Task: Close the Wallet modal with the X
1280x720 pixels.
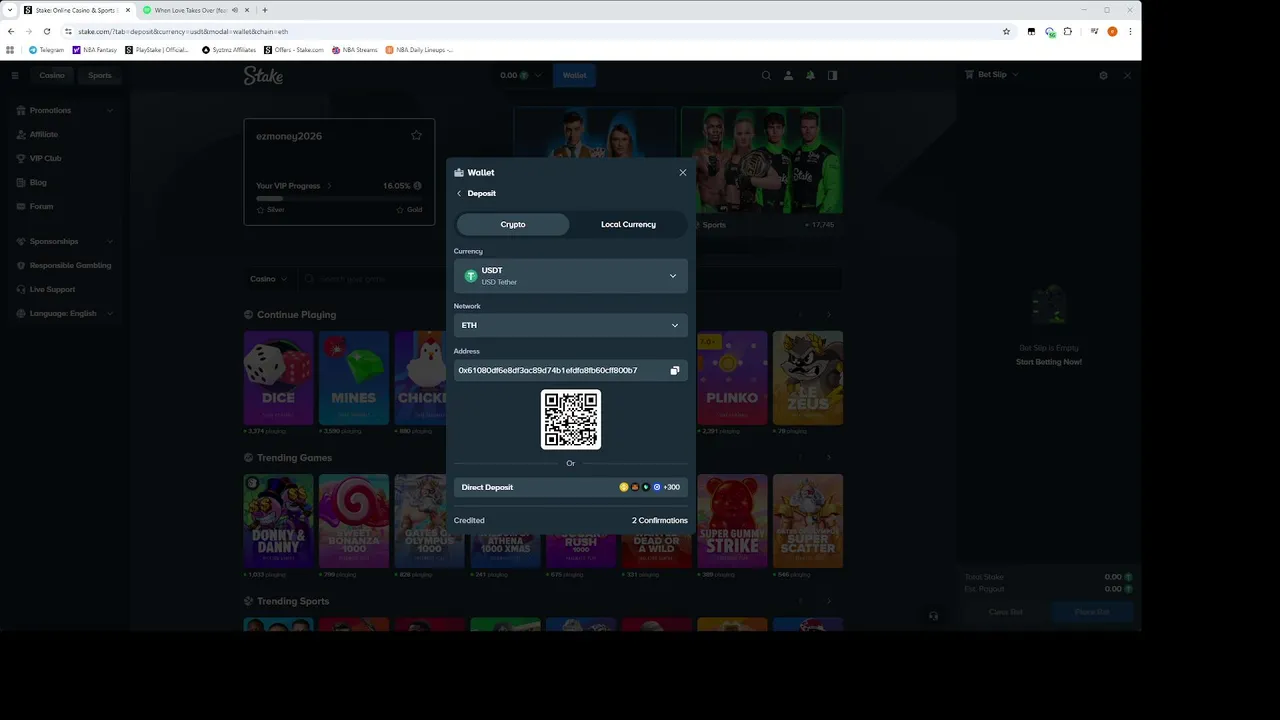Action: pos(683,172)
